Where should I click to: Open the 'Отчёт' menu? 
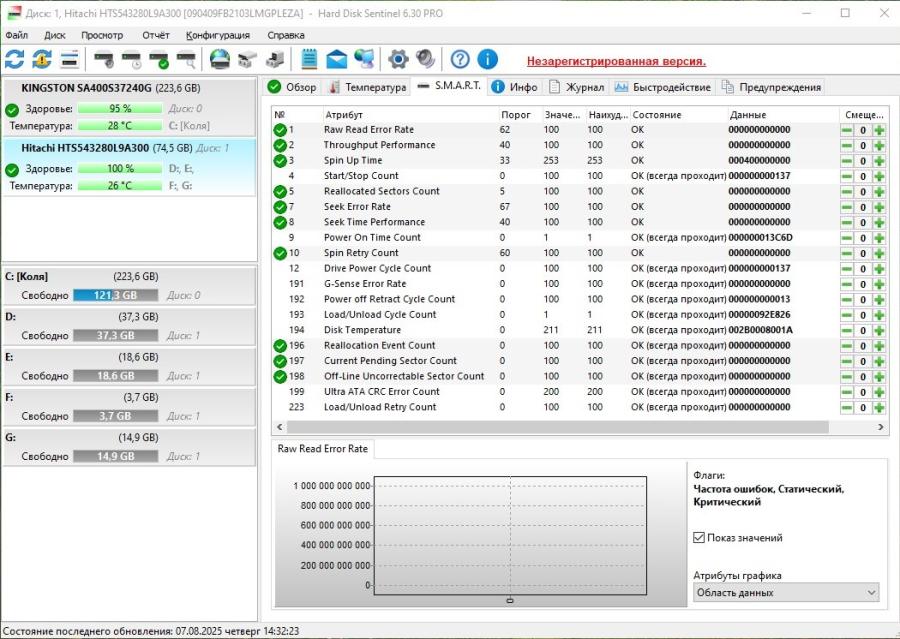point(155,35)
